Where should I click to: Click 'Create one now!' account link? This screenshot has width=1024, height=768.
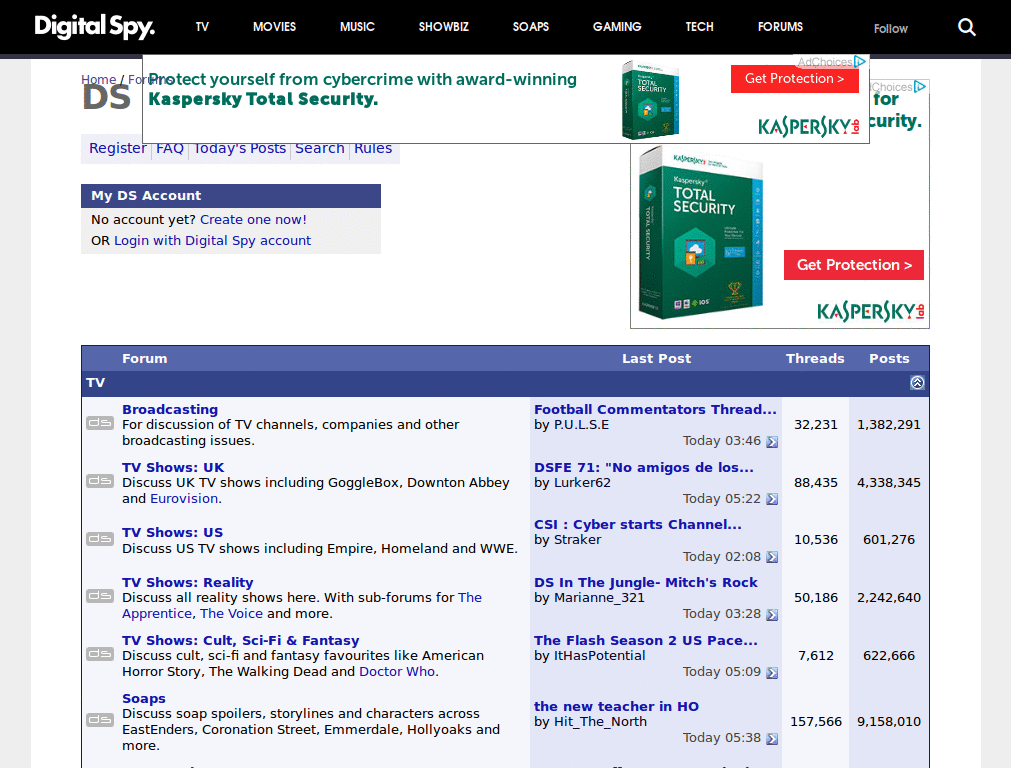253,219
